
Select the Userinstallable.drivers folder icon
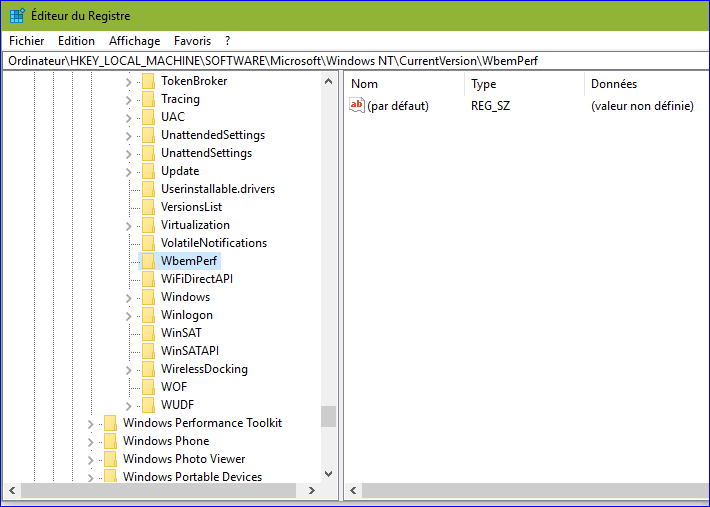[148, 189]
